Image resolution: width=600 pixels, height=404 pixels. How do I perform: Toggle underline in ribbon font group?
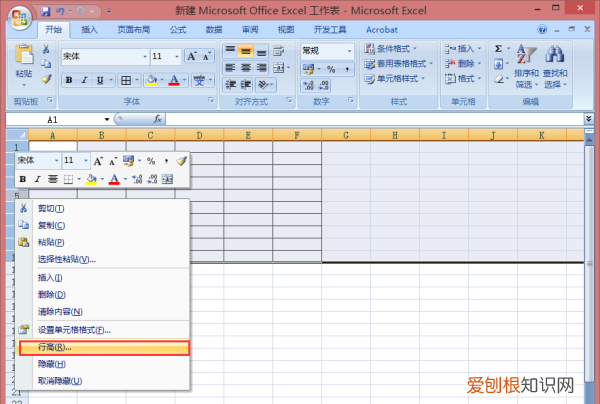tap(100, 80)
